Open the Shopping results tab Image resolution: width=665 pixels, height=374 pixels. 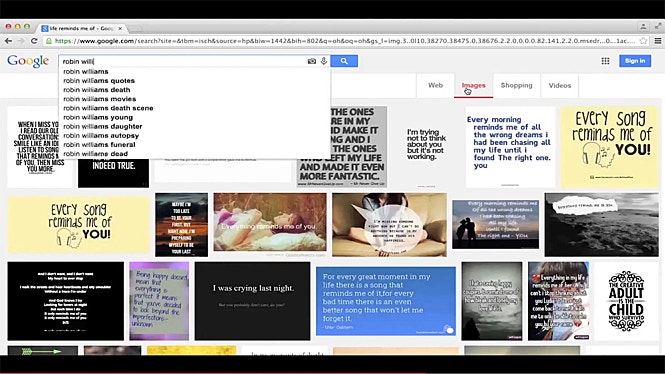point(516,85)
